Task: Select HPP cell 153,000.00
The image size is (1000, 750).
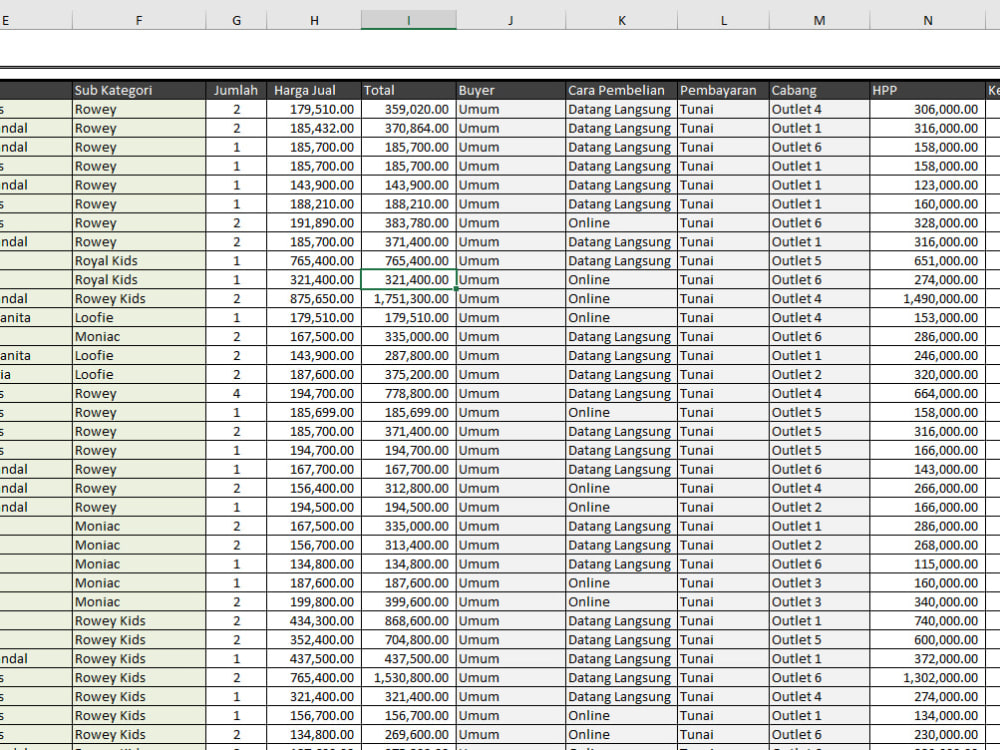Action: coord(927,318)
